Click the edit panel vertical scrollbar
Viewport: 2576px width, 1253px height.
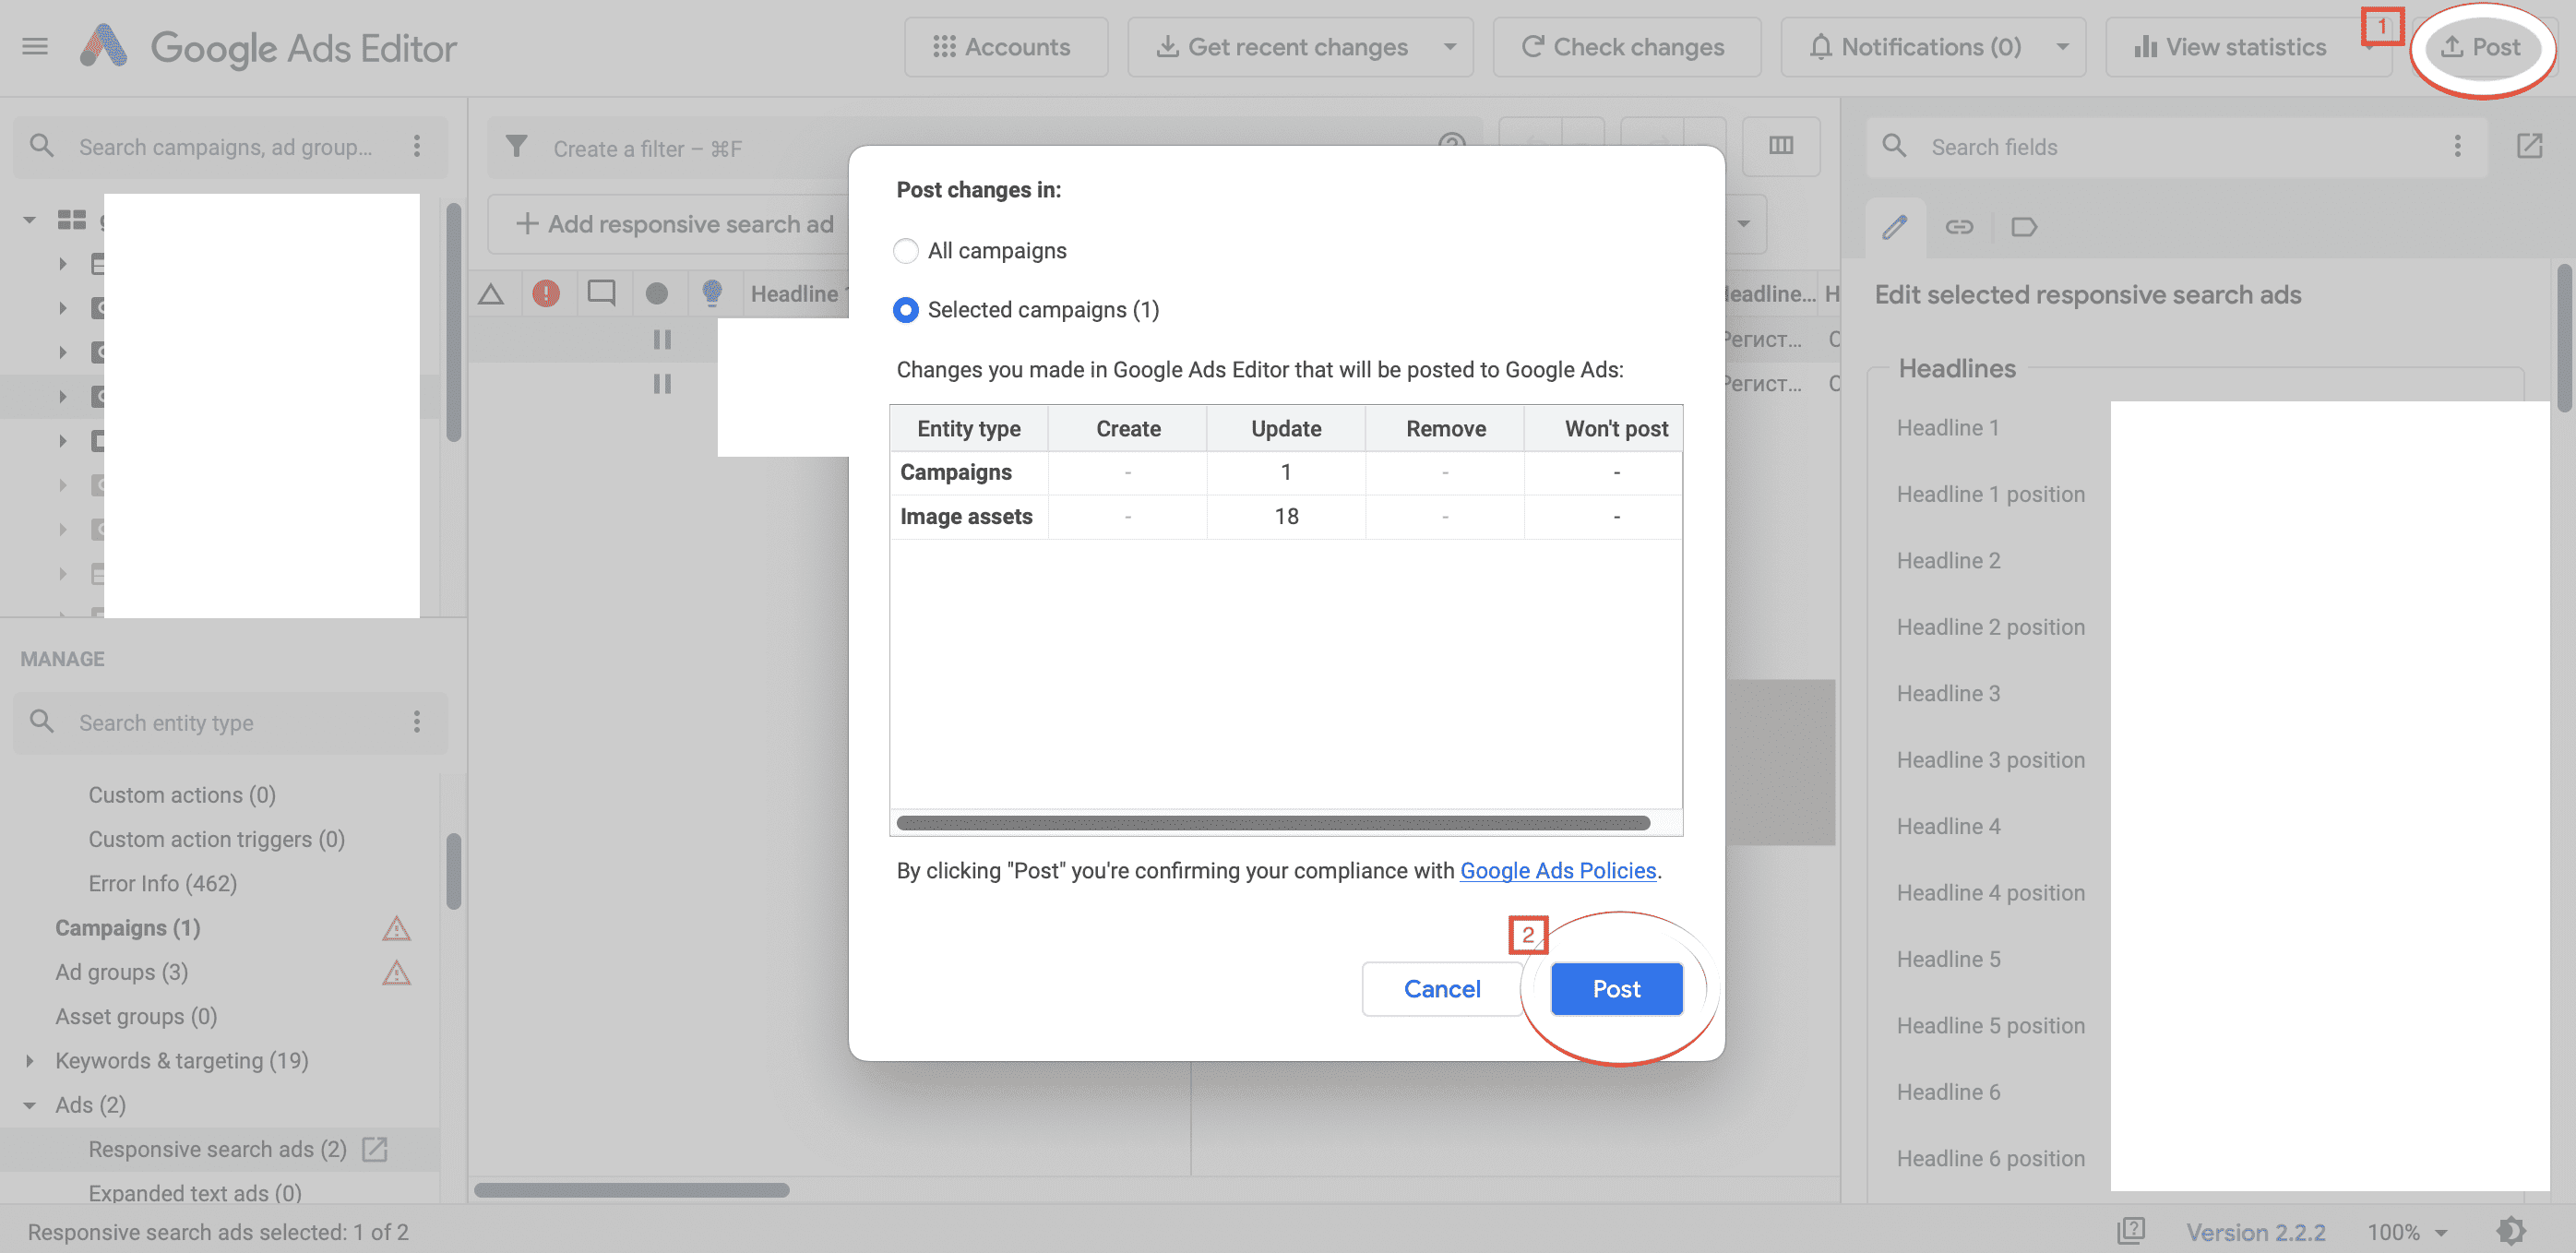[2565, 337]
